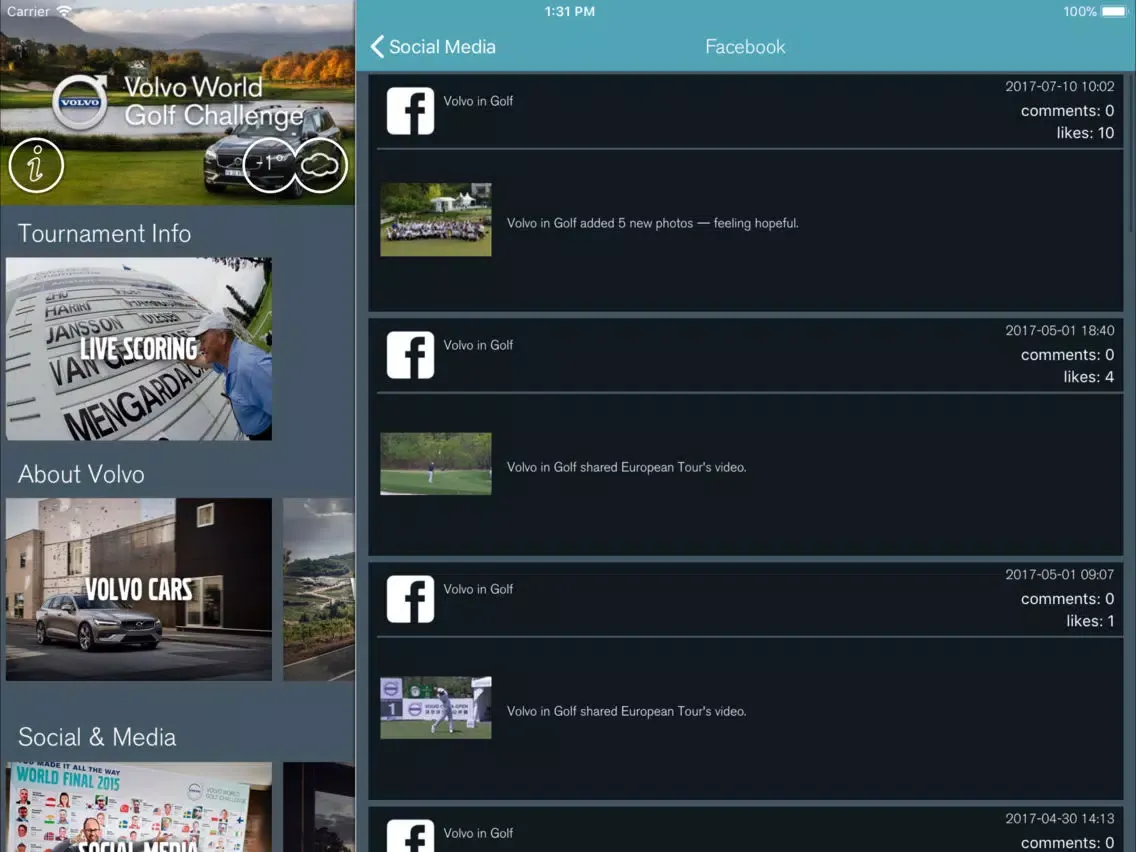Go back to Social Media
This screenshot has width=1136, height=852.
pyautogui.click(x=433, y=47)
